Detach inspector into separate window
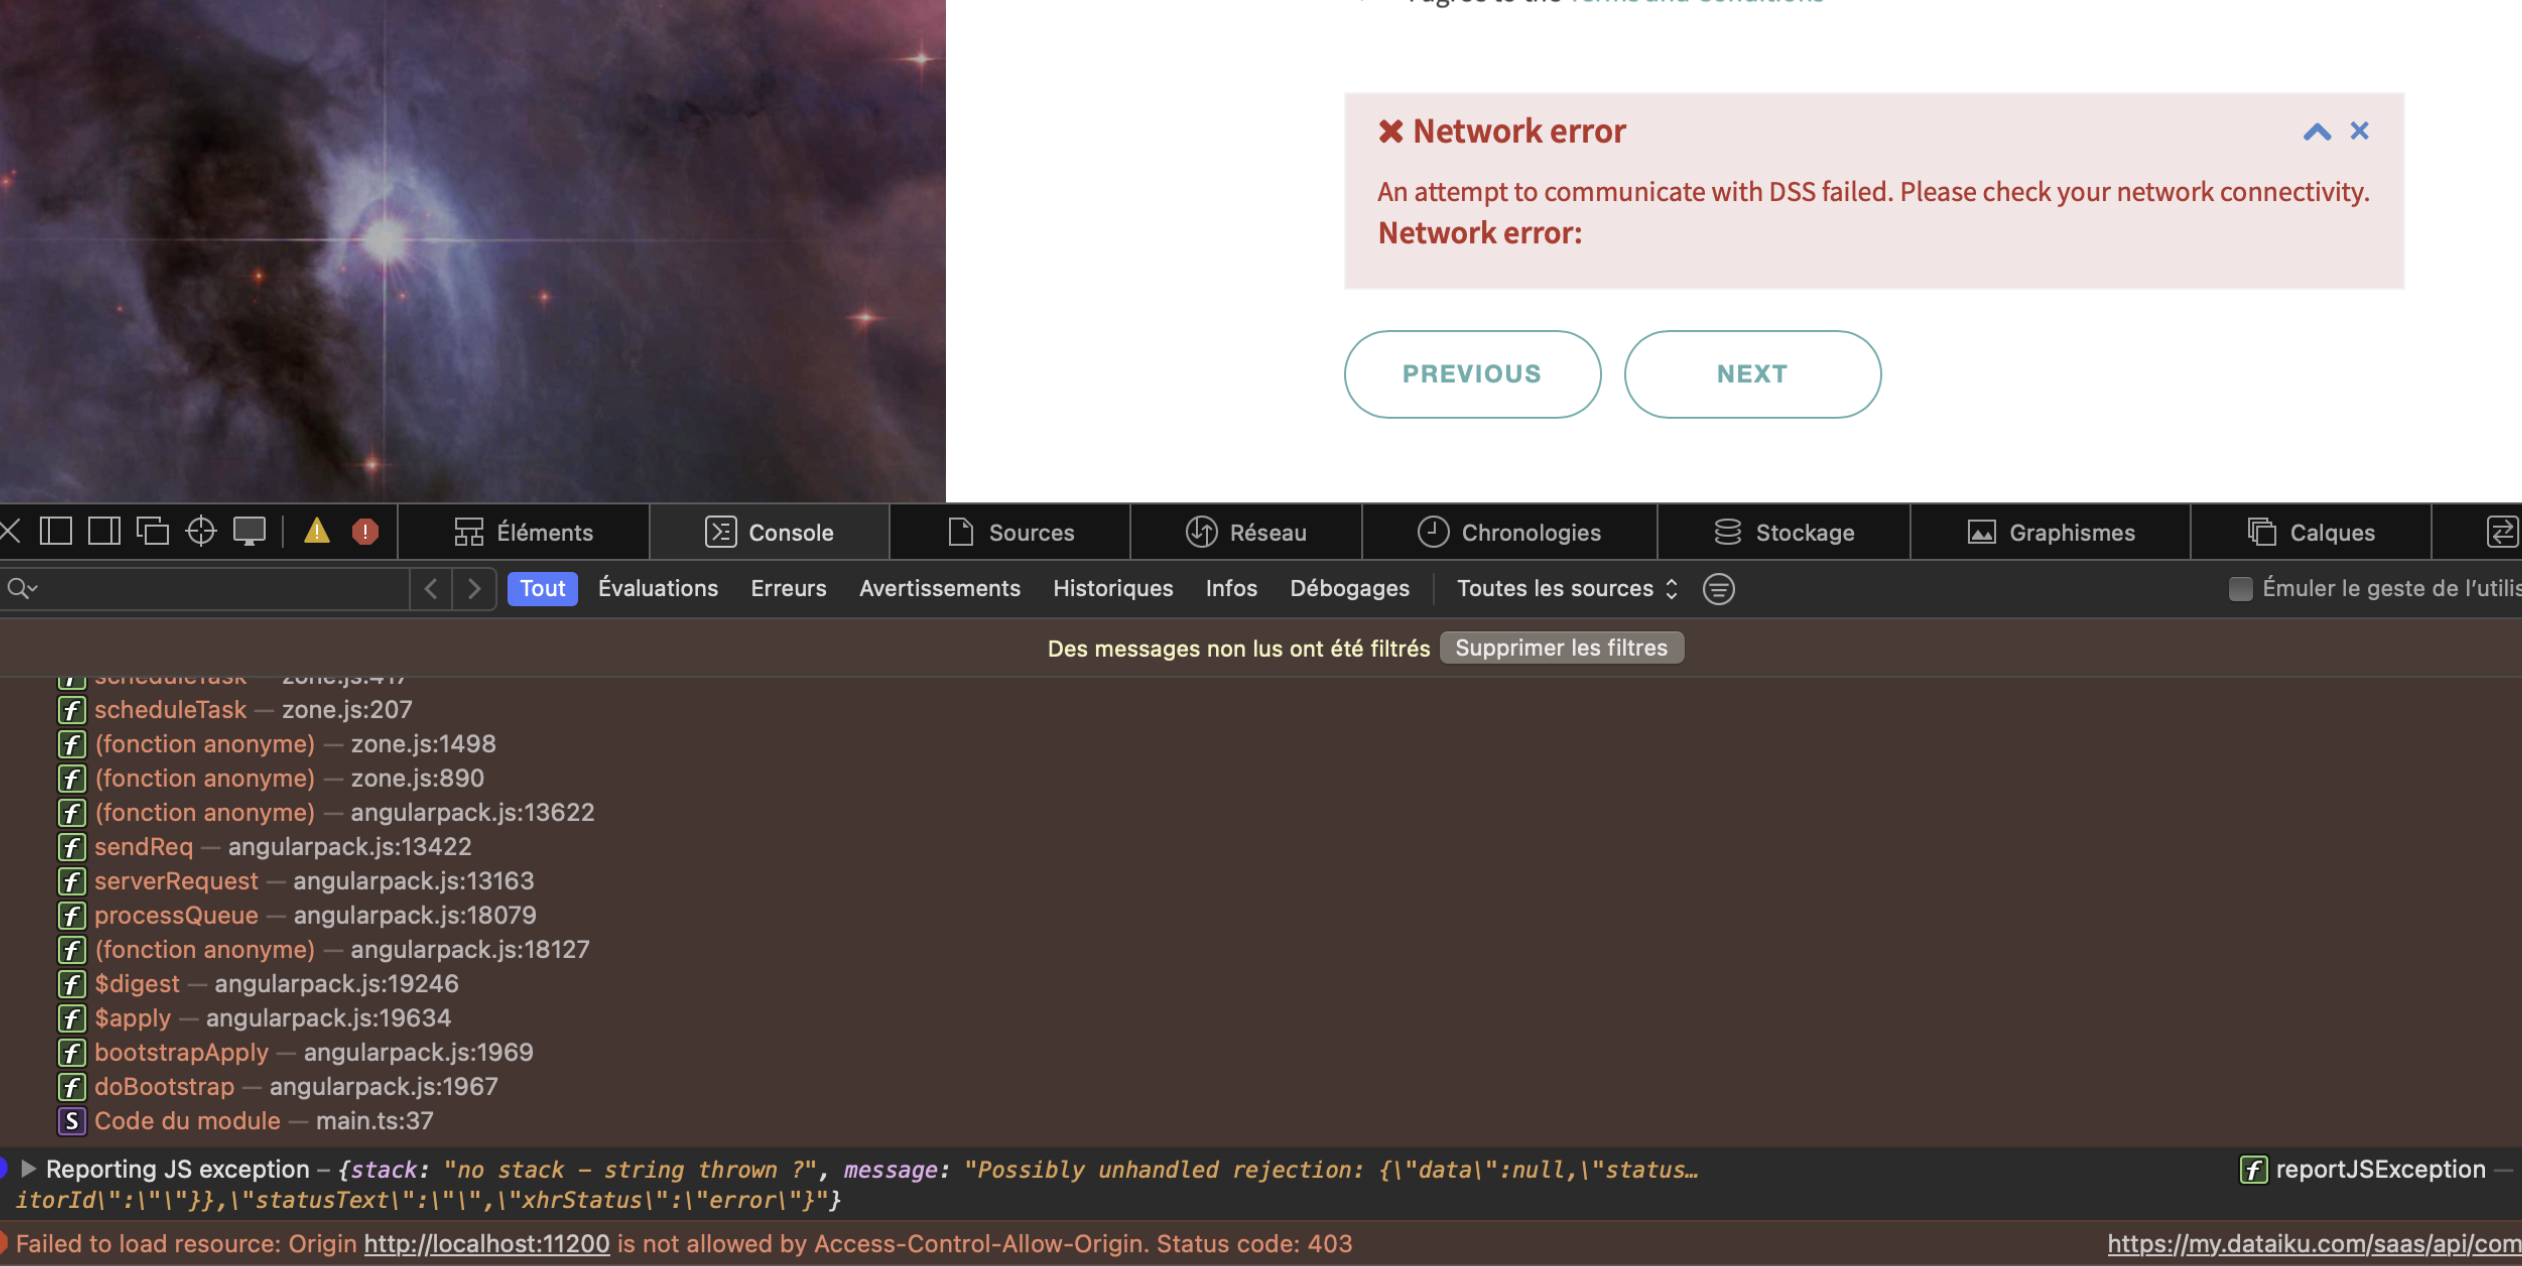 click(x=152, y=531)
